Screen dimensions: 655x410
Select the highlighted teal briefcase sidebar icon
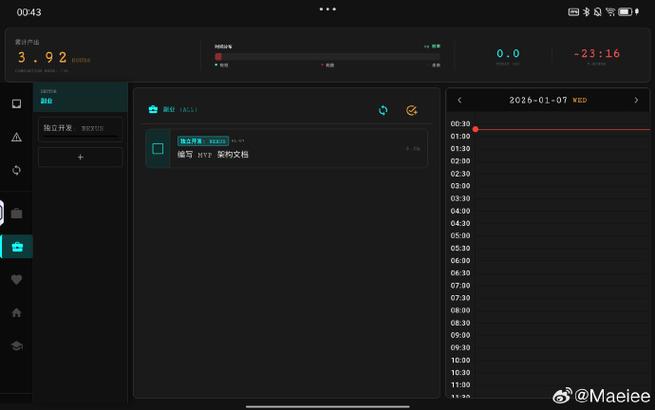17,247
